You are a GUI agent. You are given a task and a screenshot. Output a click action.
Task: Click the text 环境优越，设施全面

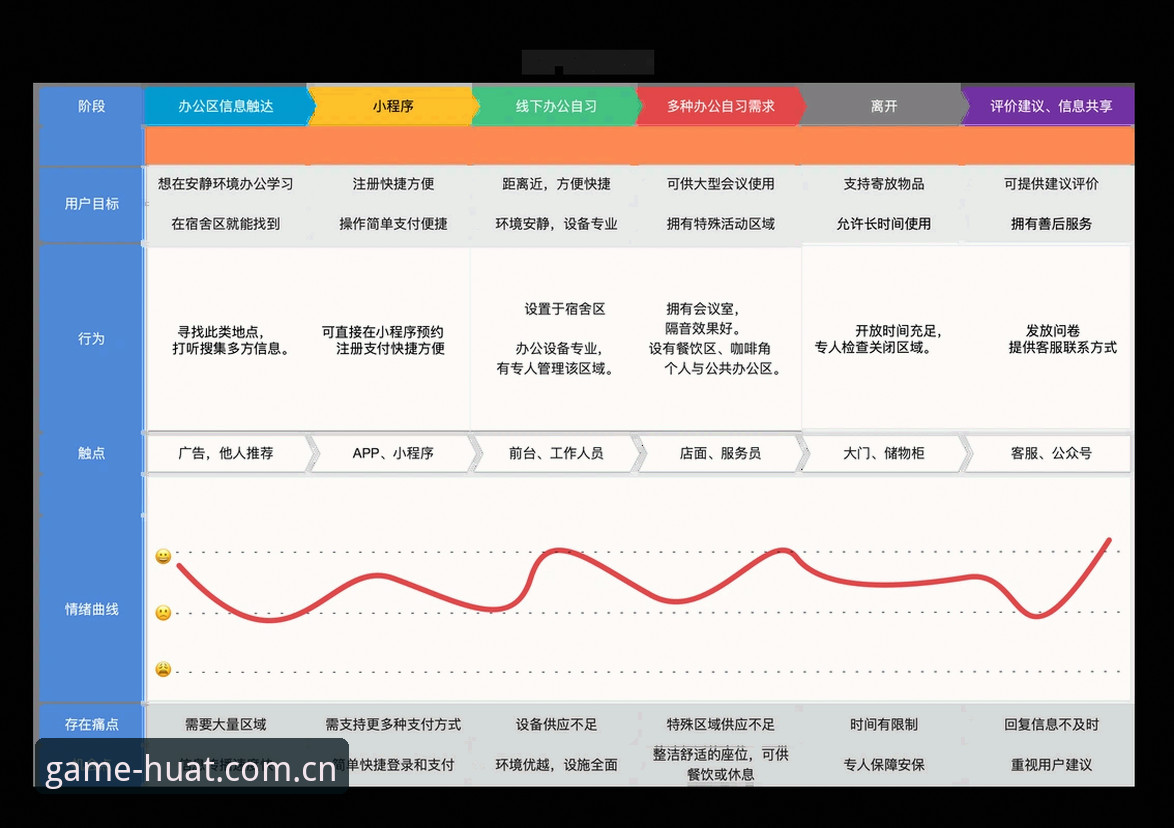(x=556, y=765)
